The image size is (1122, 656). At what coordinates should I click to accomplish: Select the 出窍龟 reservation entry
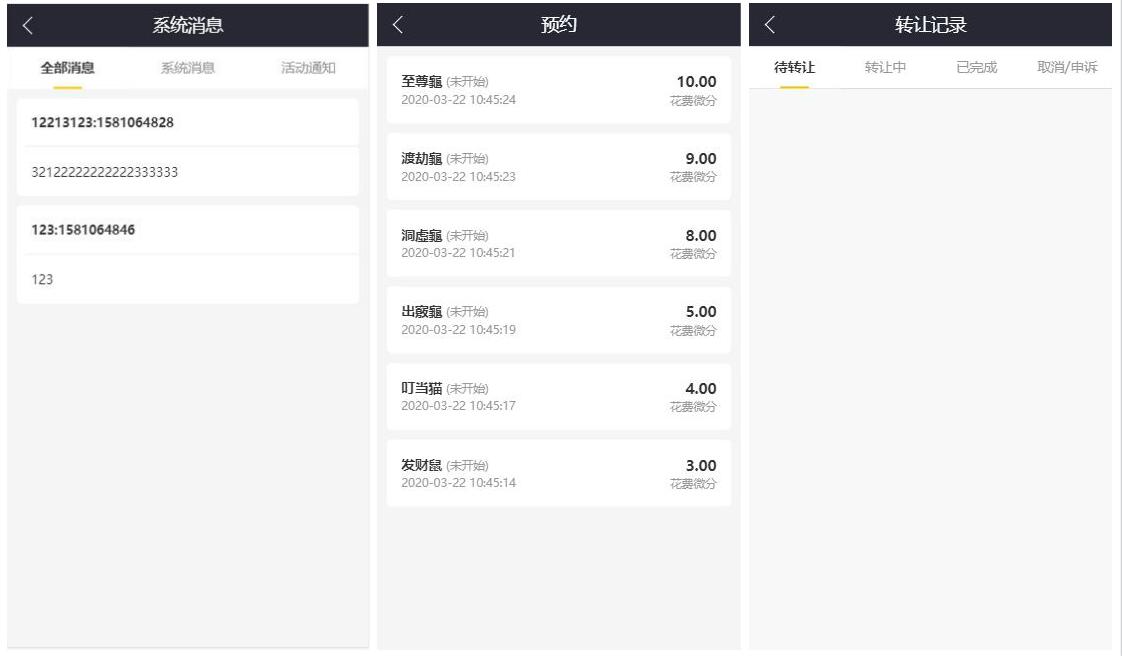[x=559, y=320]
